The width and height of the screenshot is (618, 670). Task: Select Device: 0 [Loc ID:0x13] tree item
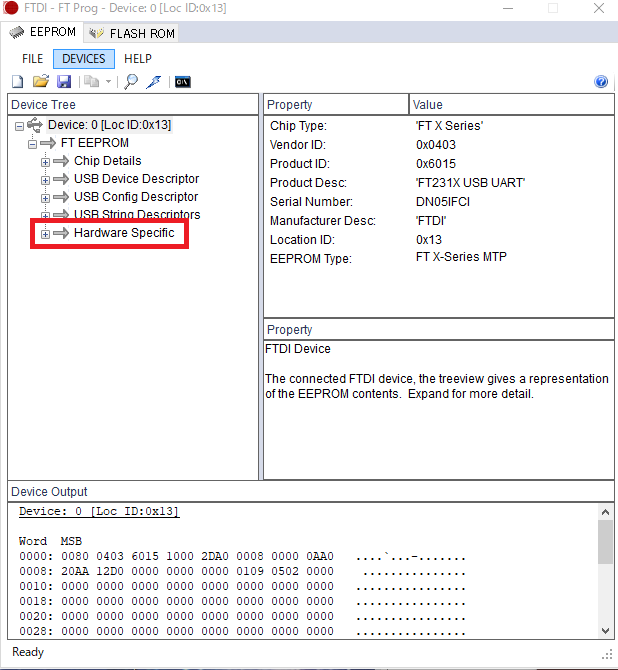(109, 125)
